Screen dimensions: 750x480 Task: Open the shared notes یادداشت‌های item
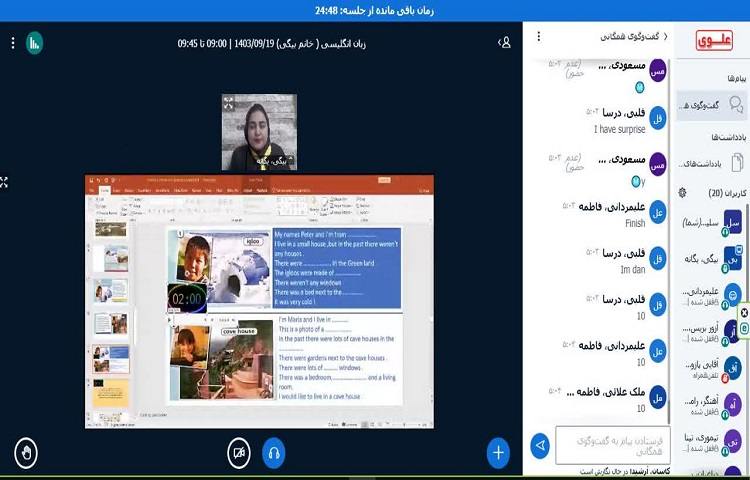pyautogui.click(x=712, y=164)
